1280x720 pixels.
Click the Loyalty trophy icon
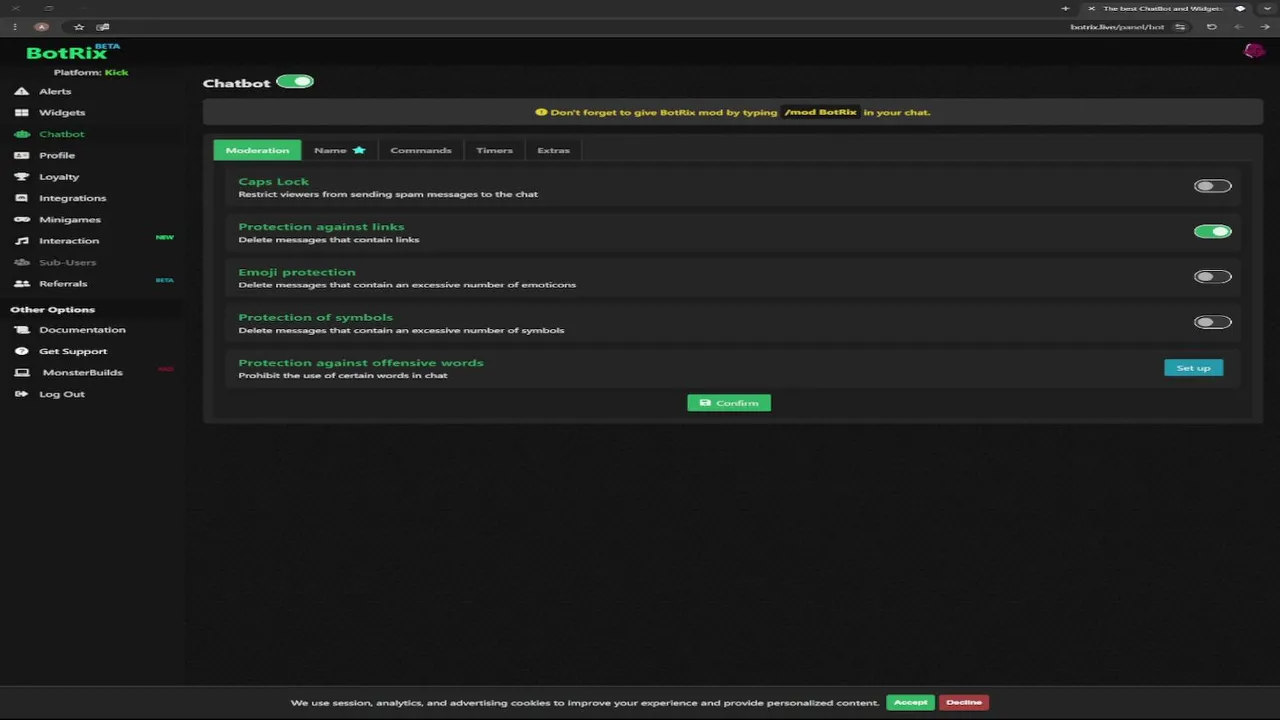click(21, 177)
